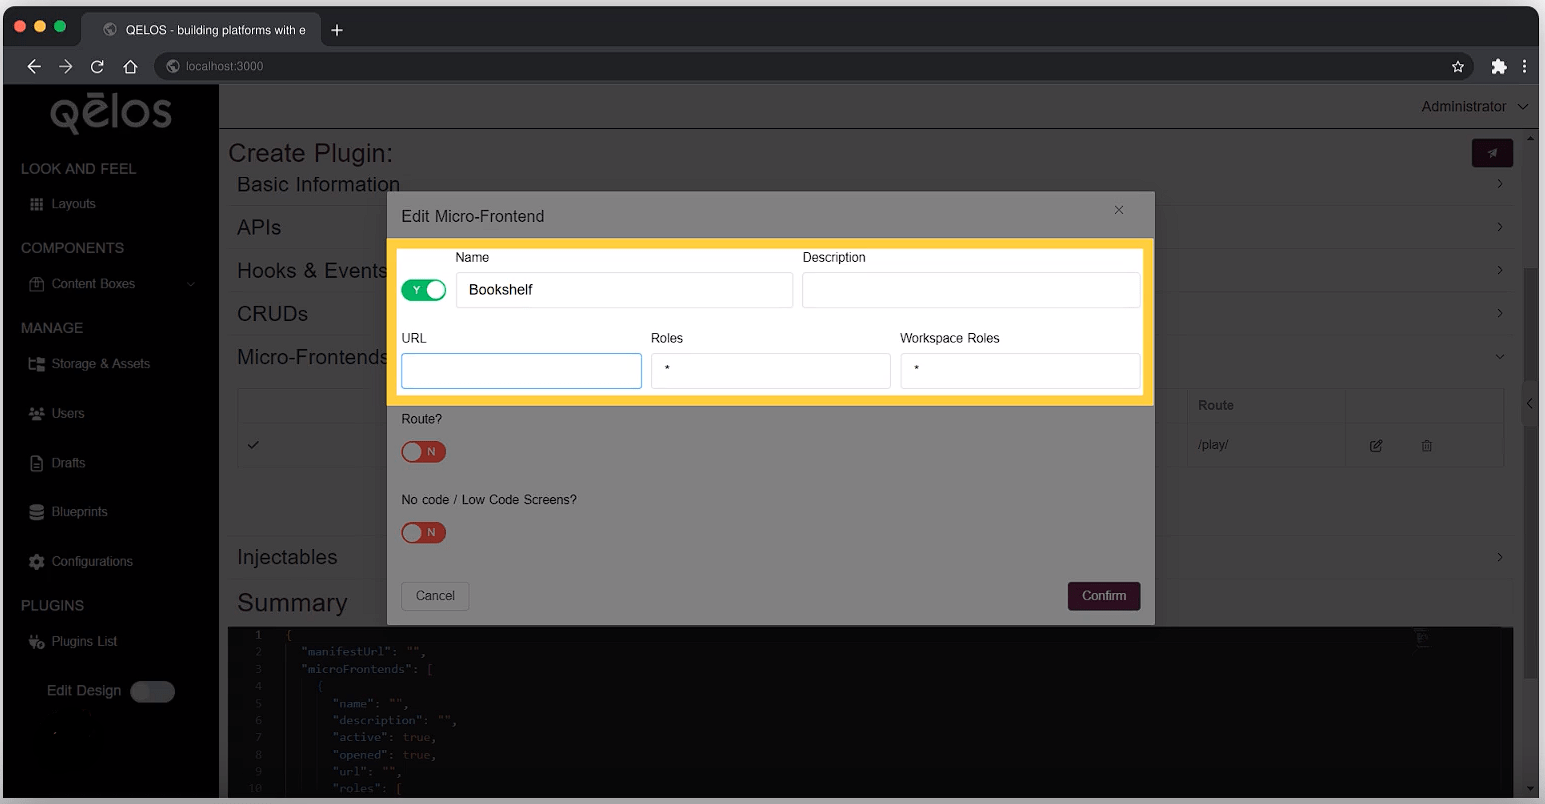
Task: Expand the APIs section
Action: (x=1498, y=227)
